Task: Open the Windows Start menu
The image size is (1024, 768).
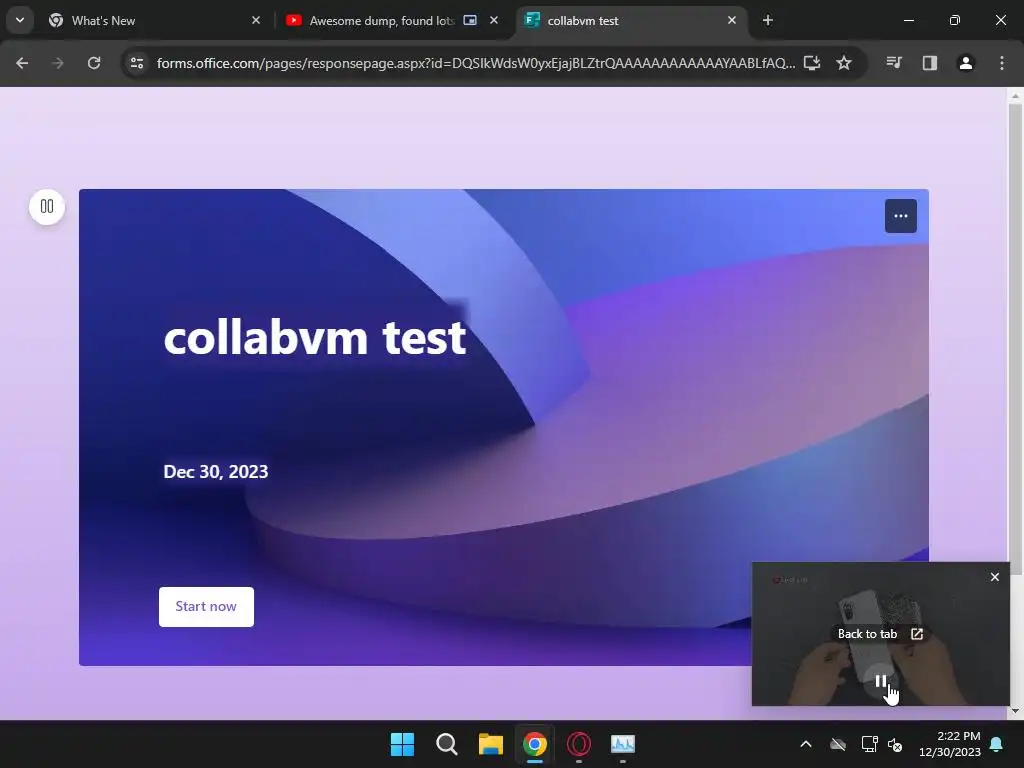Action: click(x=402, y=744)
